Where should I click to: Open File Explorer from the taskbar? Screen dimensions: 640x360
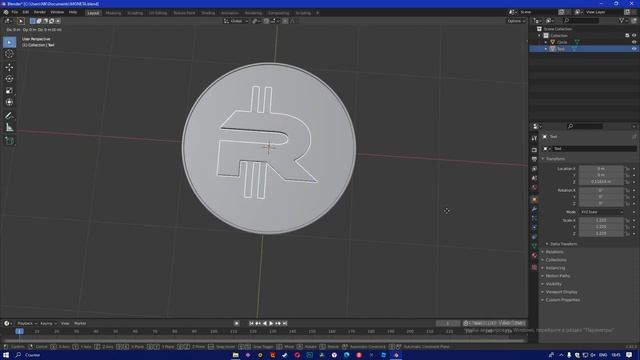pyautogui.click(x=236, y=355)
